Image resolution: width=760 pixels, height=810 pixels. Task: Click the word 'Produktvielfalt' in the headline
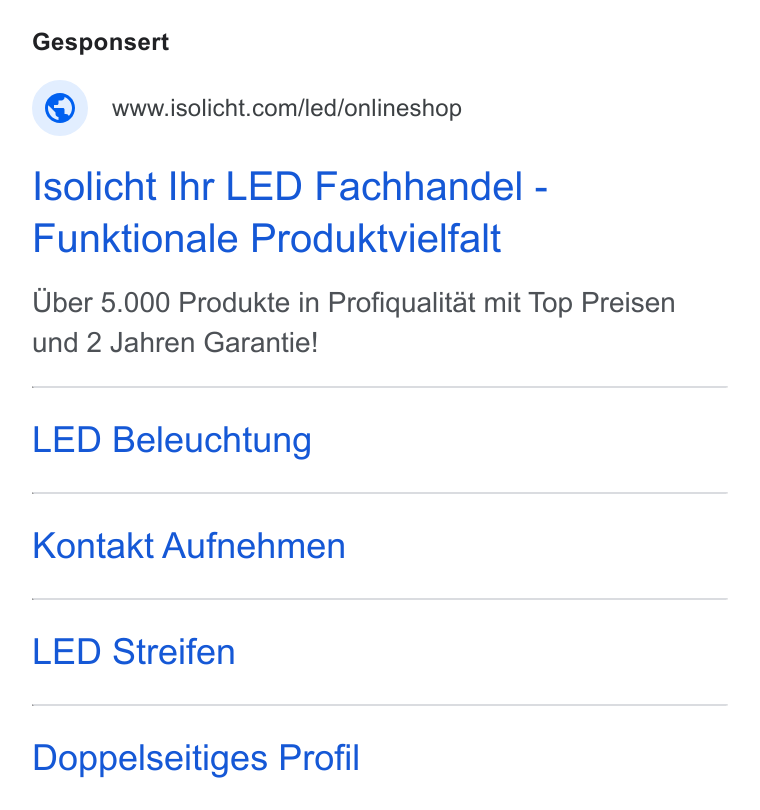(376, 238)
